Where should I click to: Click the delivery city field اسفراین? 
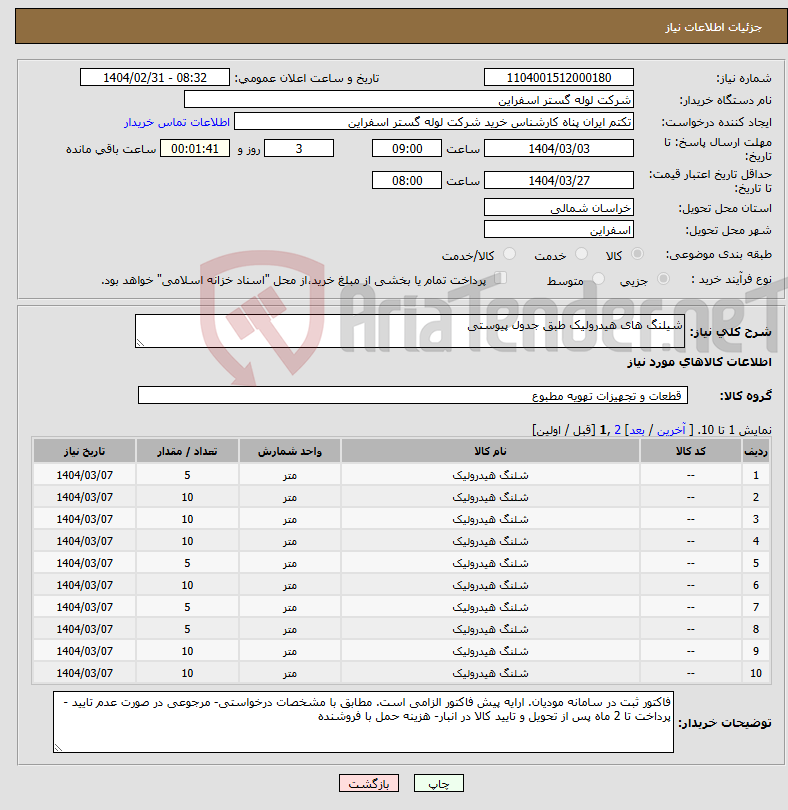click(x=559, y=230)
